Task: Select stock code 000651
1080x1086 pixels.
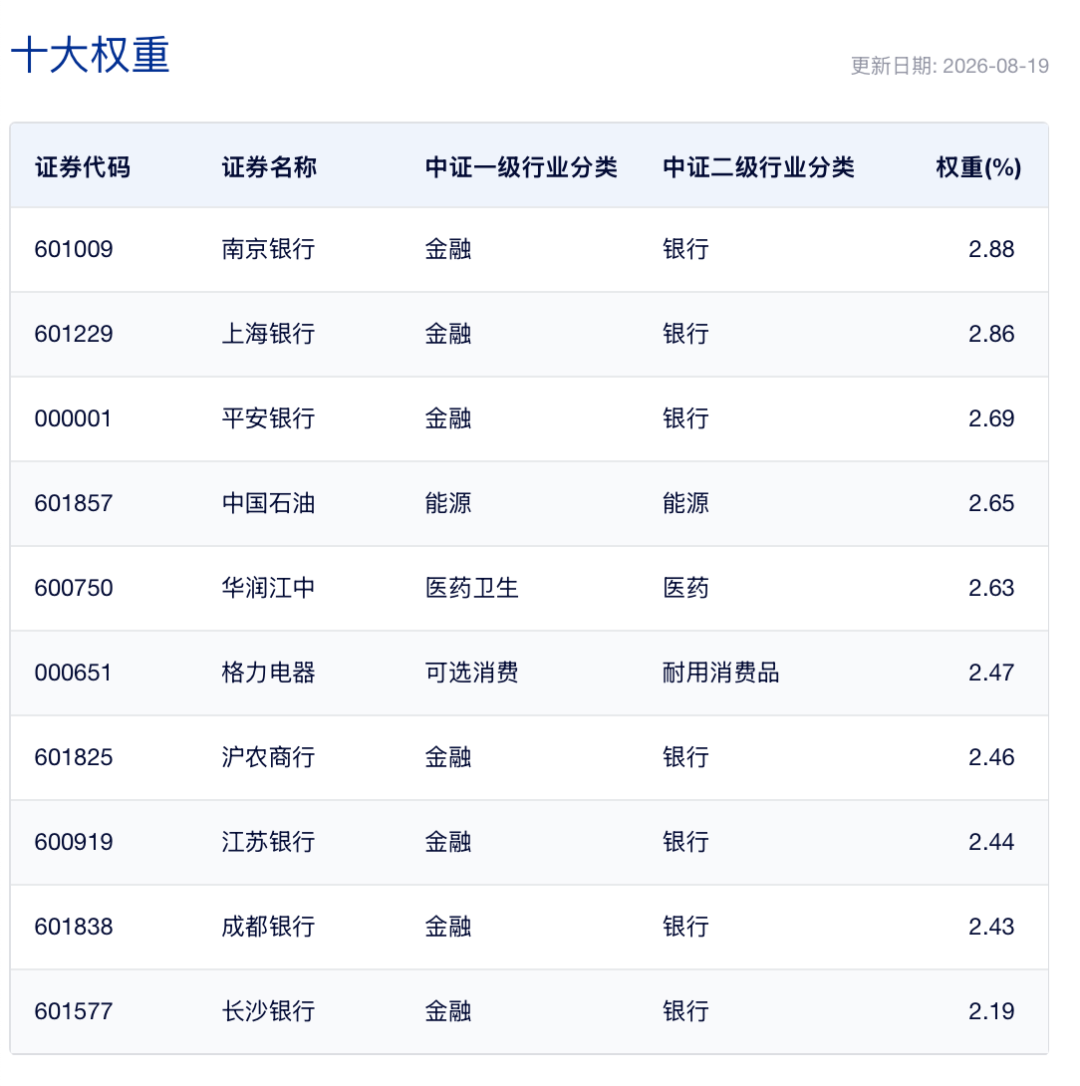Action: pyautogui.click(x=73, y=673)
